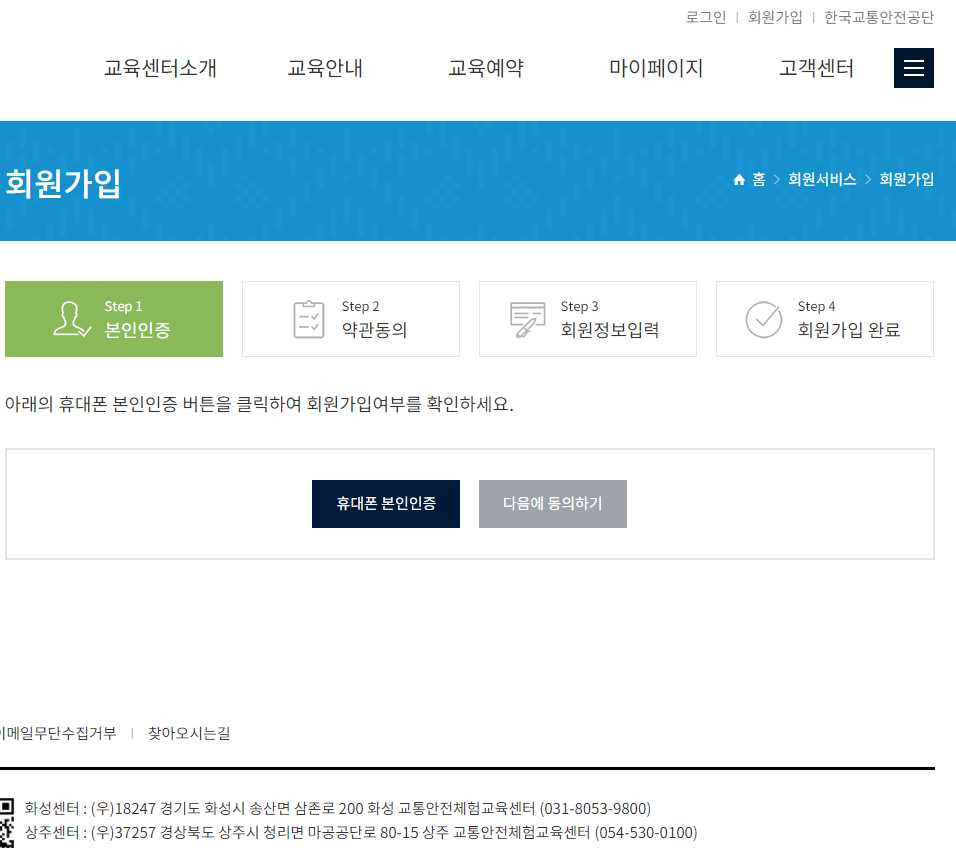The image size is (956, 848).
Task: Click the 휴대폰 본인인증 button
Action: [386, 504]
